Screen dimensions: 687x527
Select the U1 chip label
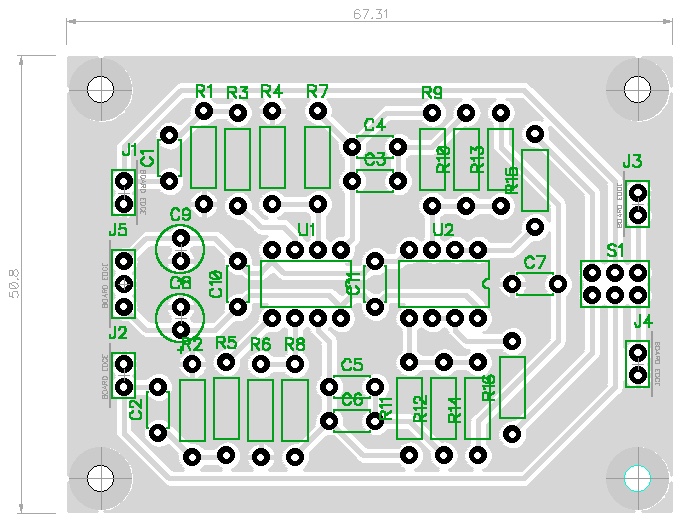306,230
